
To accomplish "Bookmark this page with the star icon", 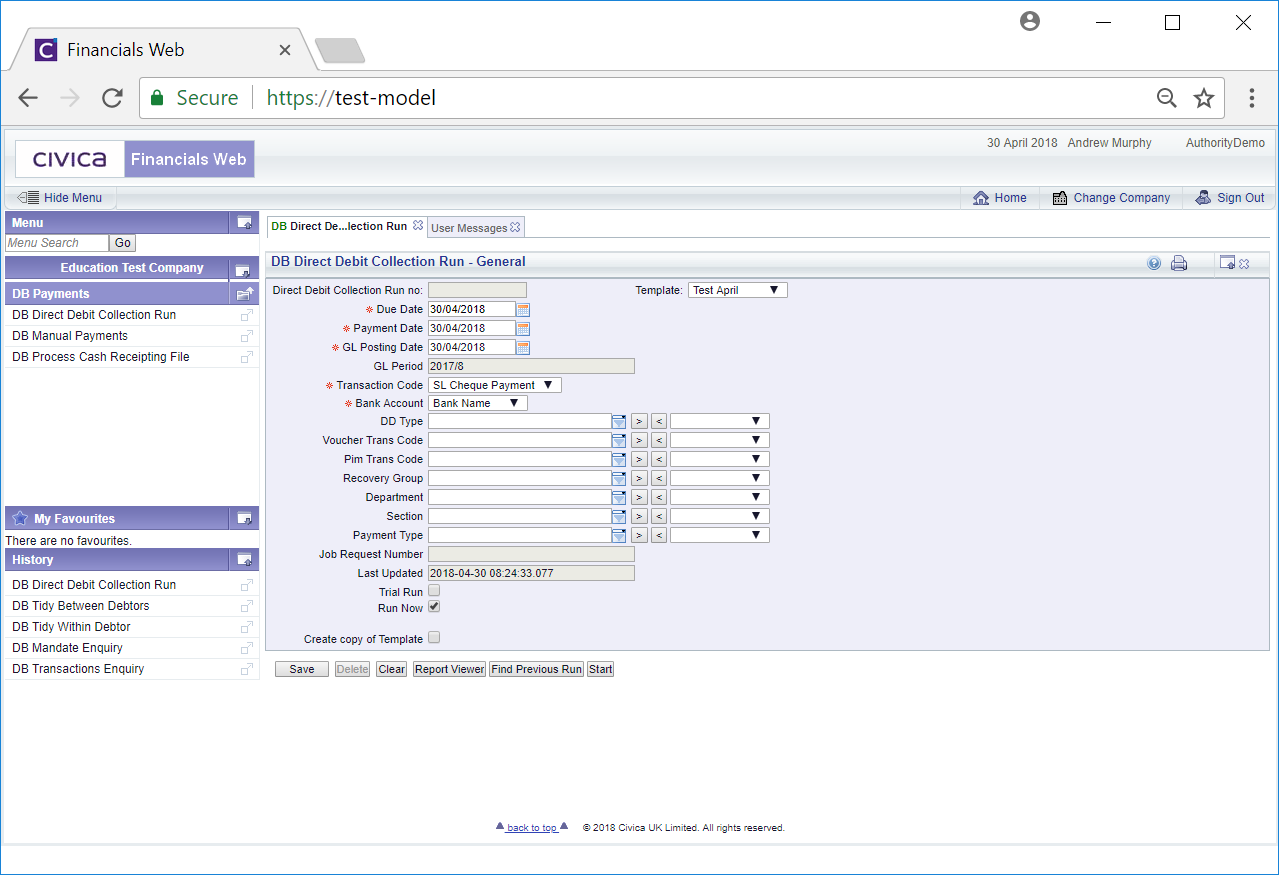I will (x=1204, y=98).
